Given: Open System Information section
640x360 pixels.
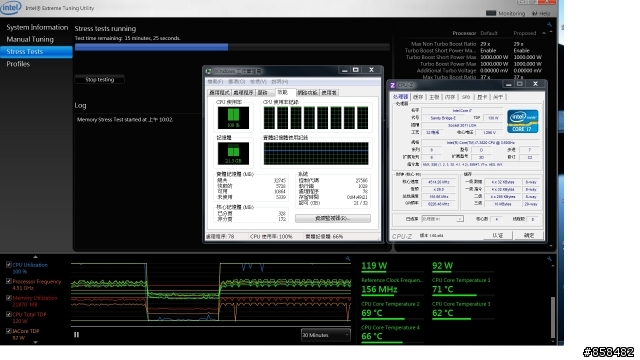Looking at the screenshot, I should (37, 27).
